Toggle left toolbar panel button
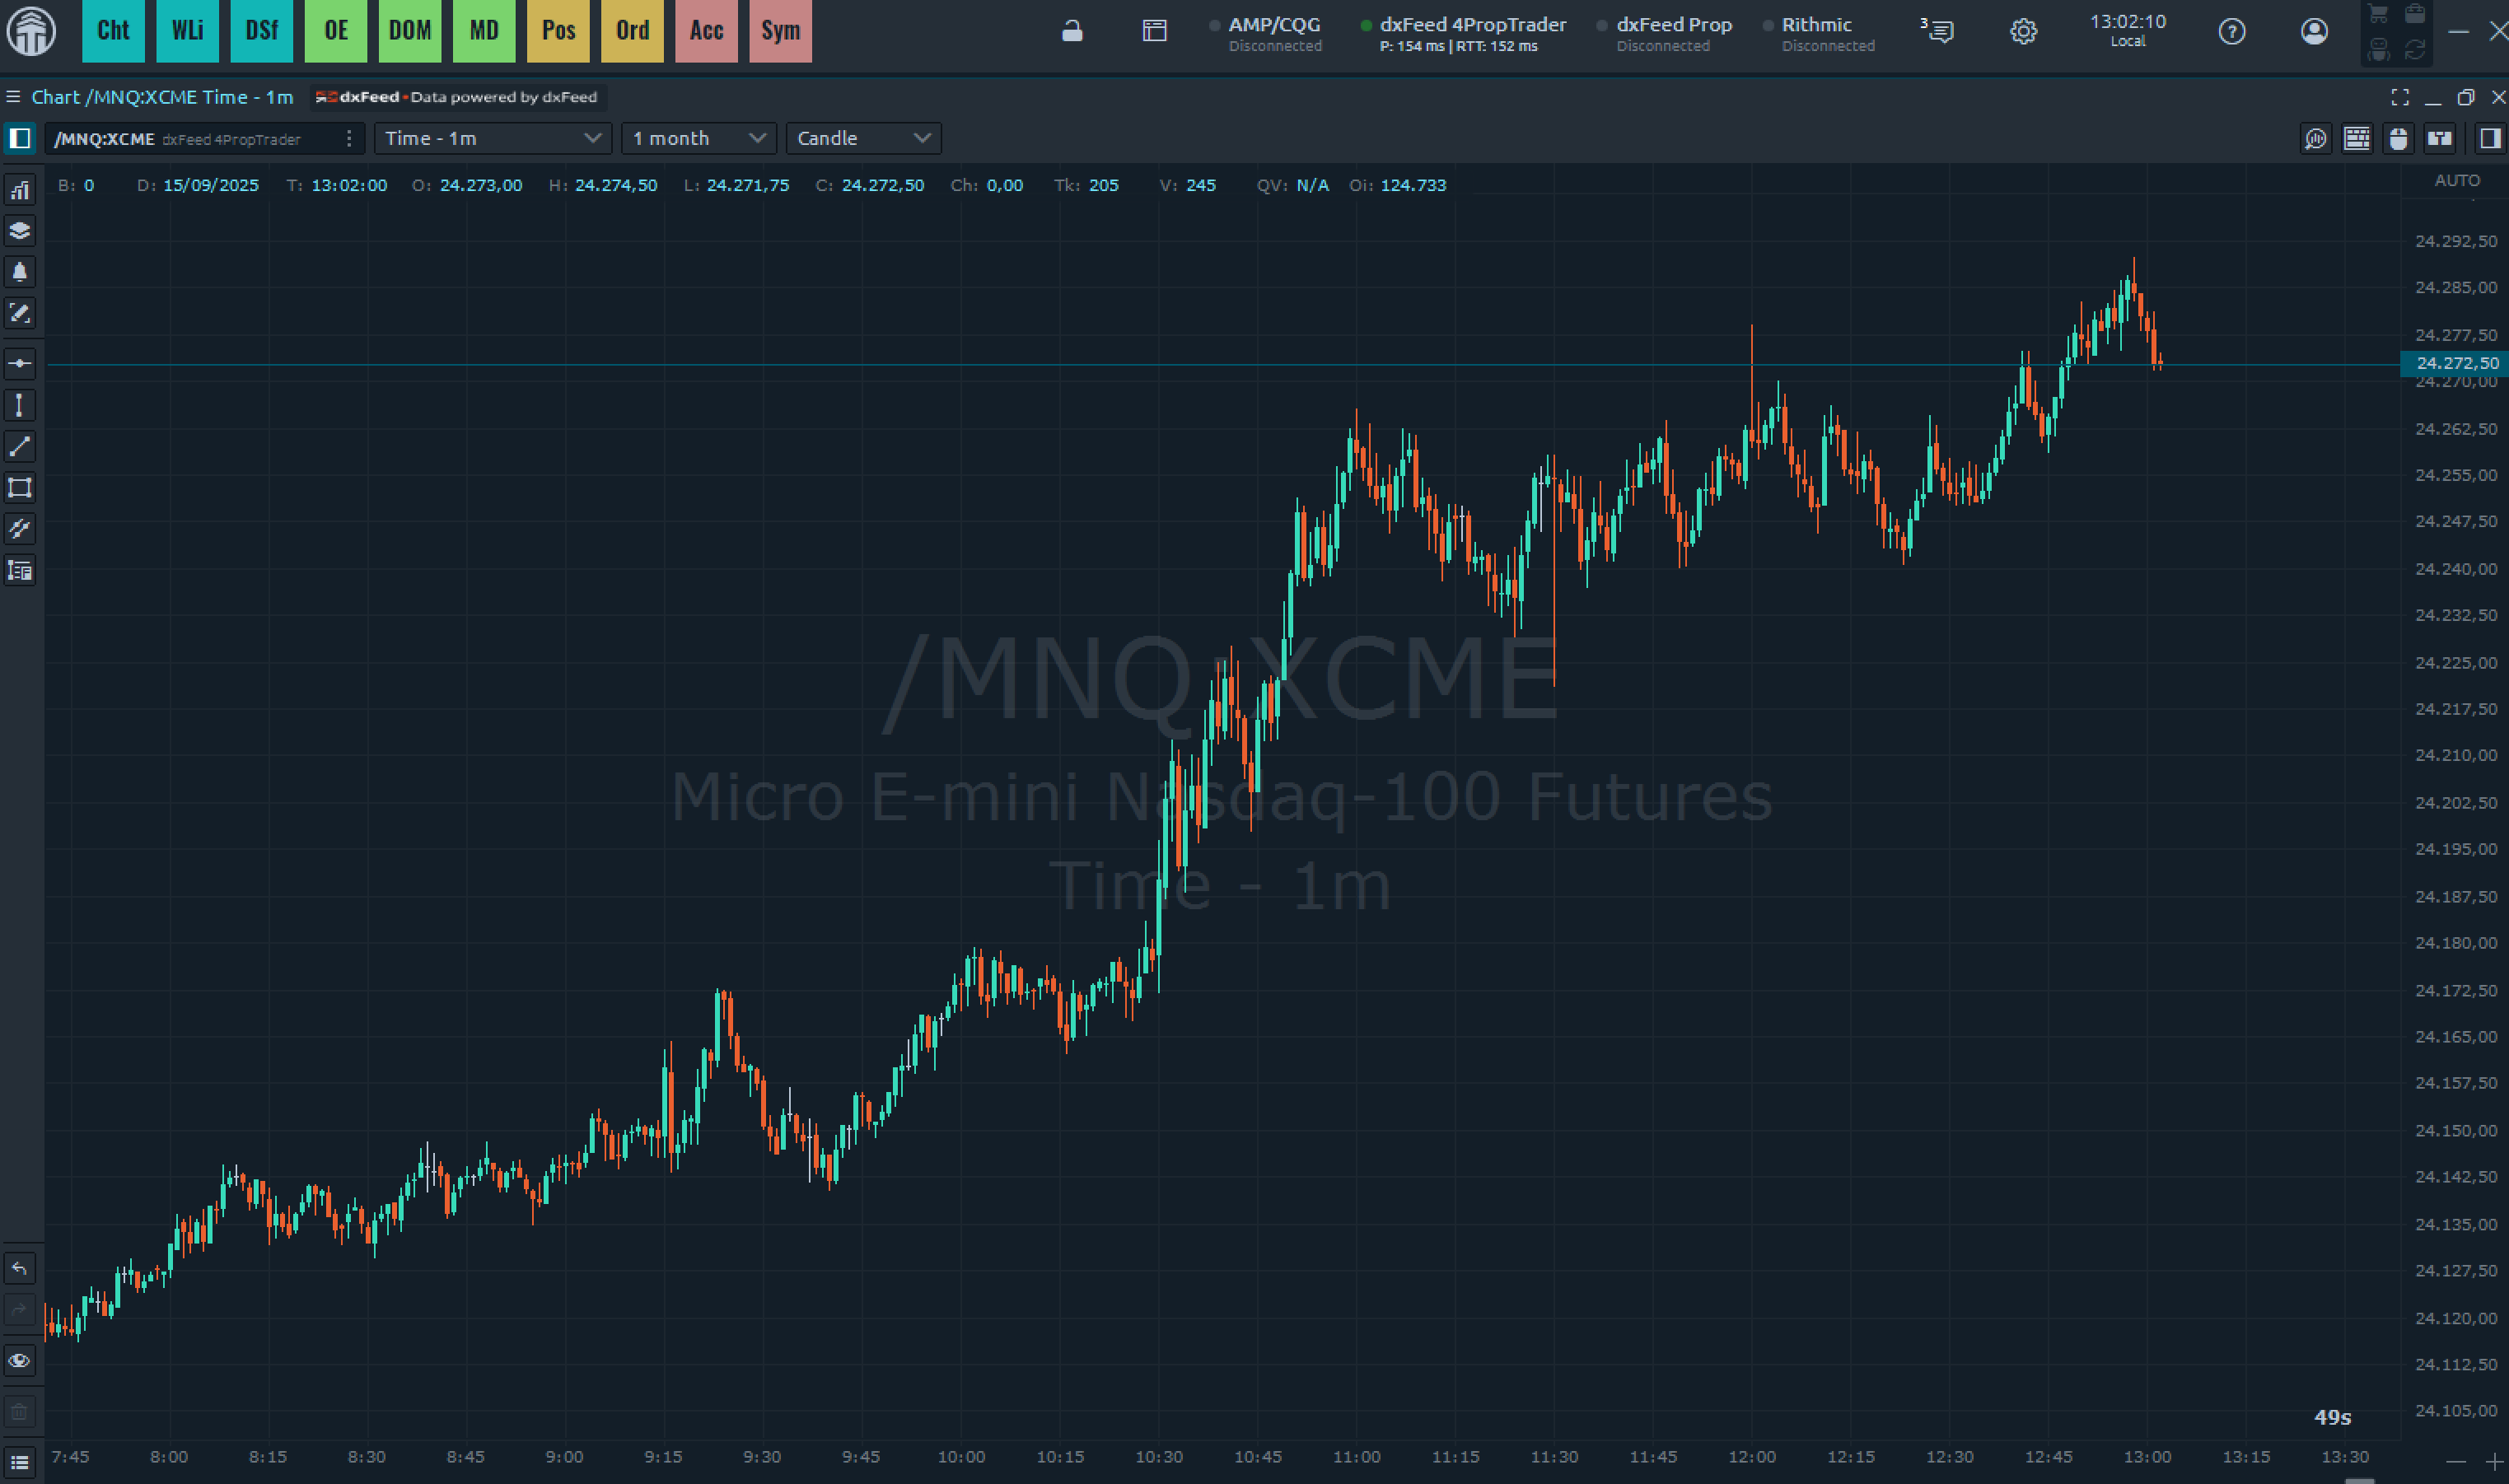 coord(20,139)
